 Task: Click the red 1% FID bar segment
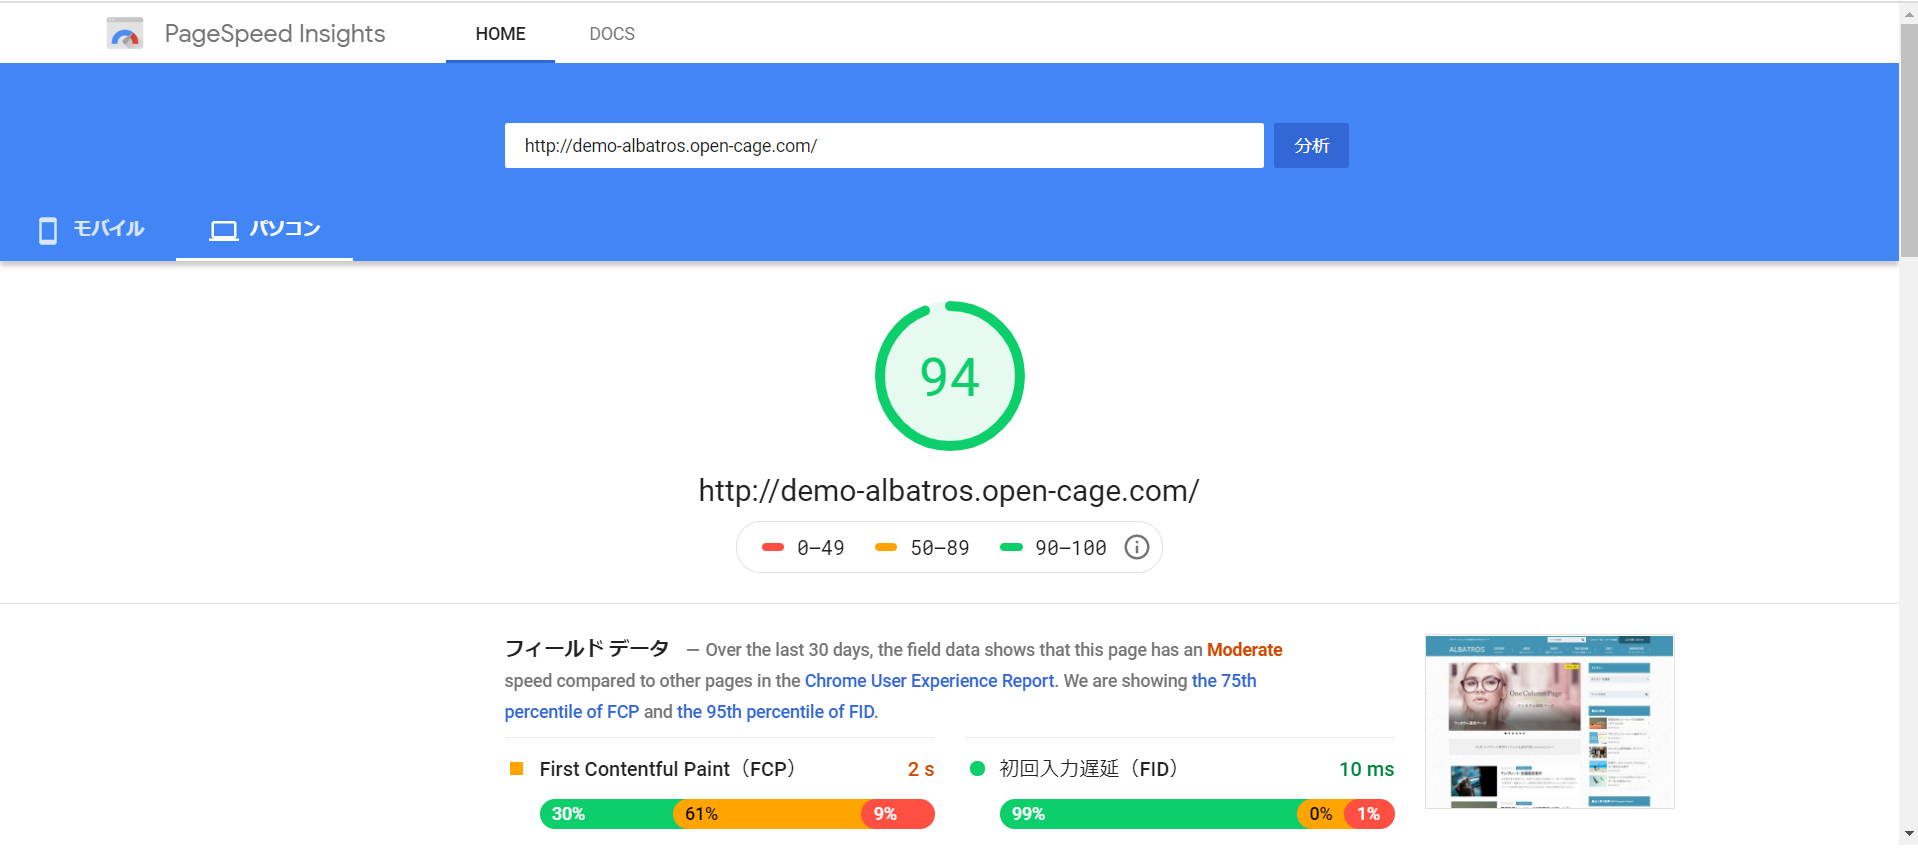[x=1369, y=814]
